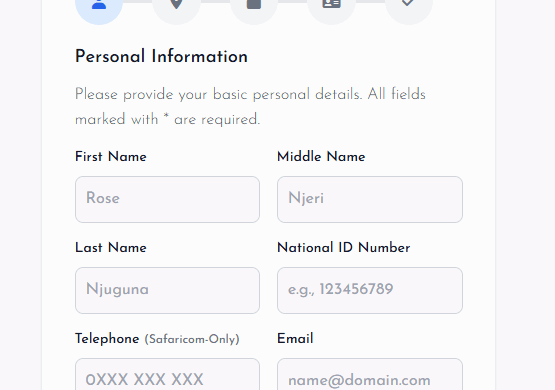Click the 'Please provide your basic personal details' text
The width and height of the screenshot is (555, 390).
(x=250, y=107)
